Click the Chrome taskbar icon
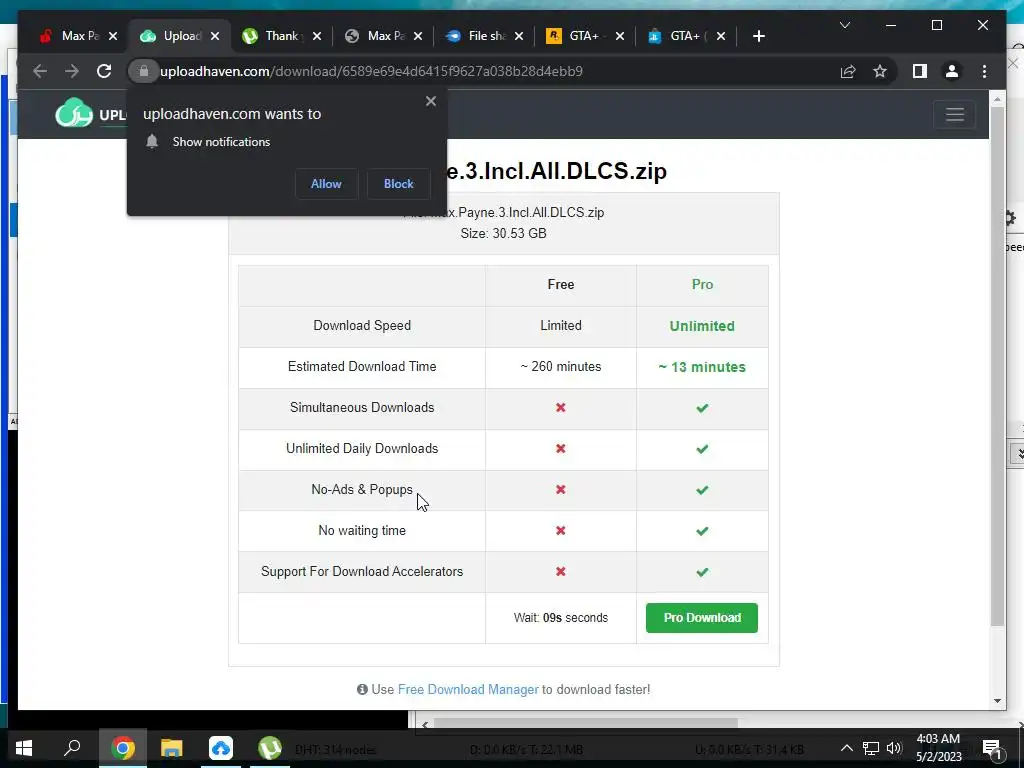The width and height of the screenshot is (1024, 768). pos(122,748)
